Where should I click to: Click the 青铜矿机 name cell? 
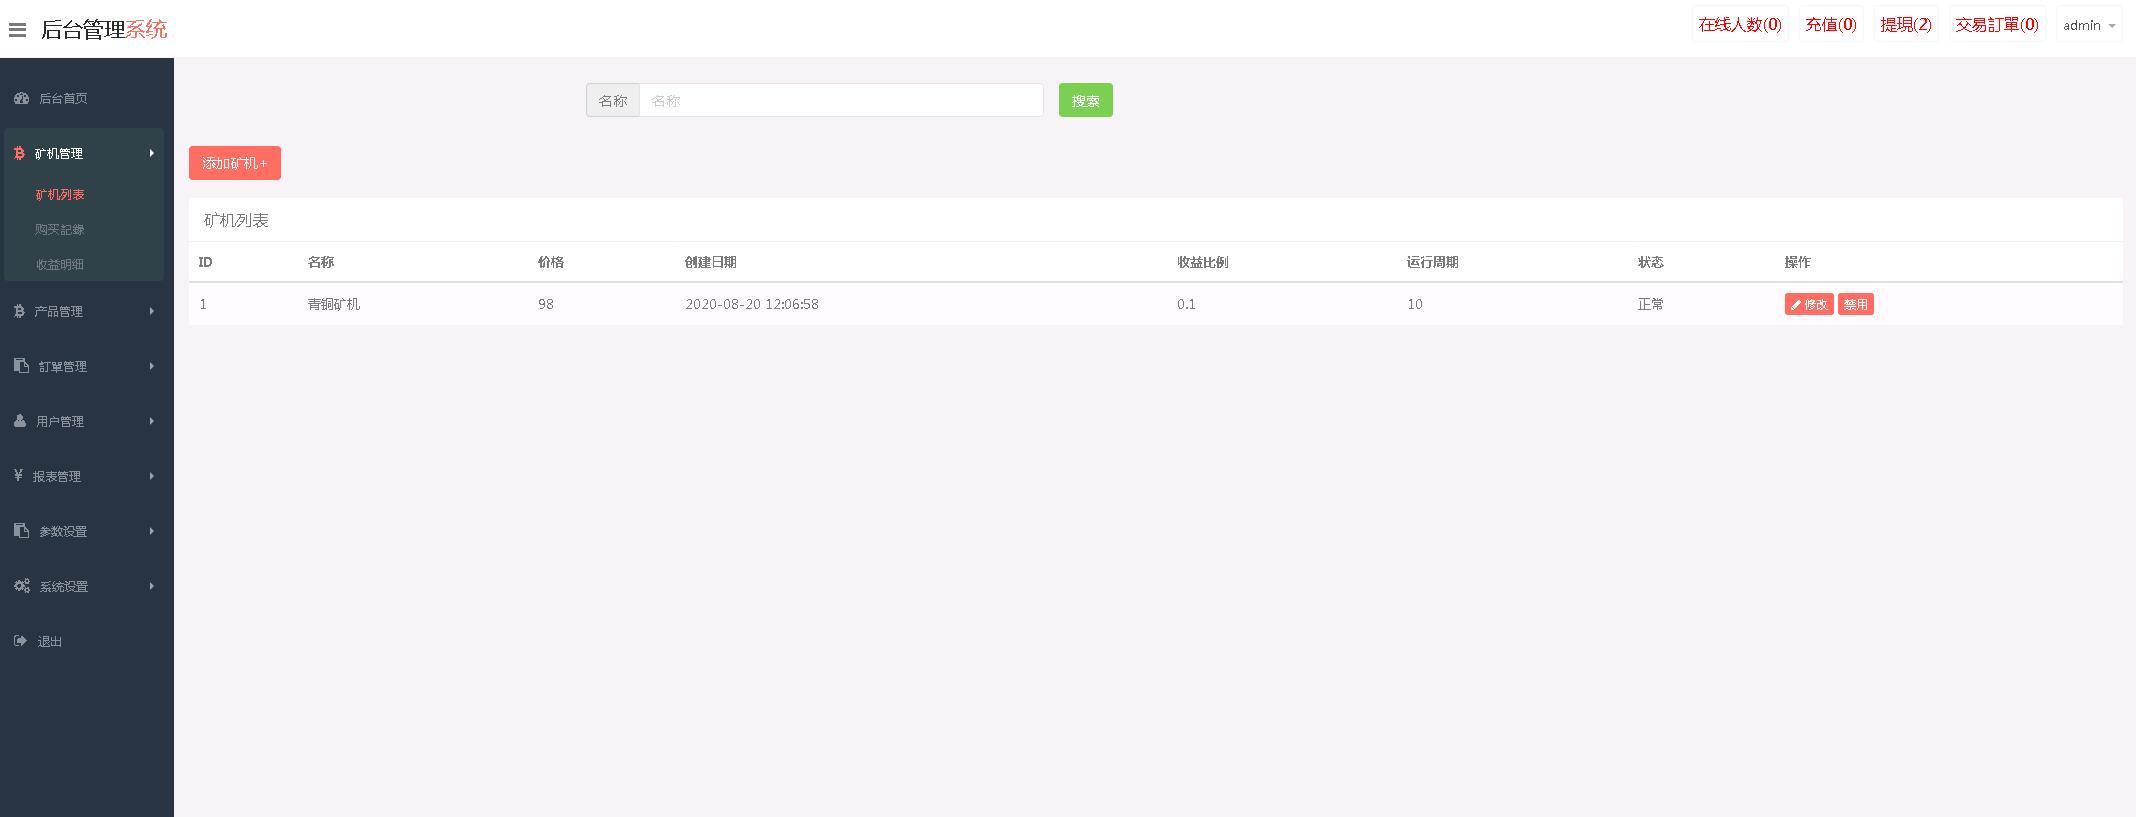[334, 304]
